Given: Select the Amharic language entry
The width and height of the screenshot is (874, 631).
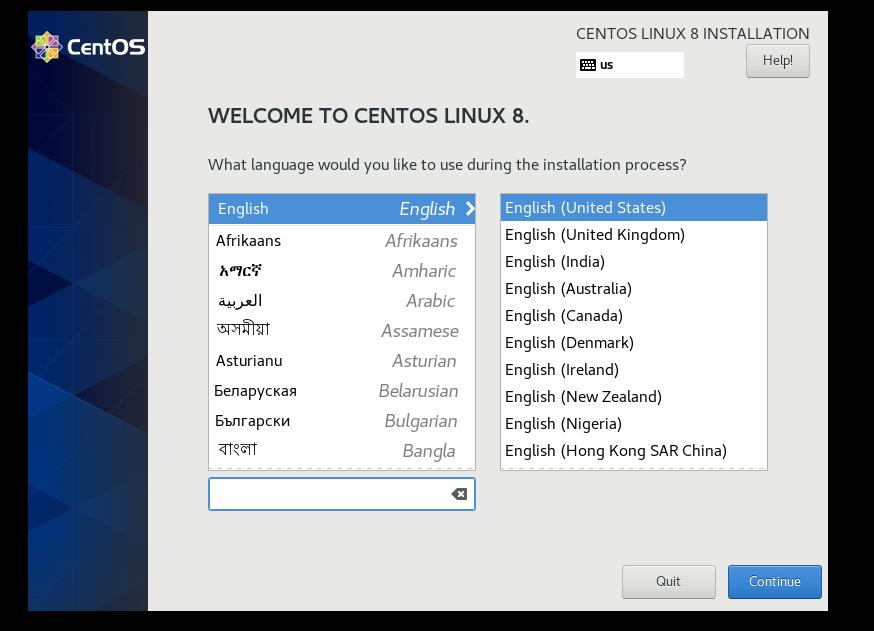Looking at the screenshot, I should [300, 270].
